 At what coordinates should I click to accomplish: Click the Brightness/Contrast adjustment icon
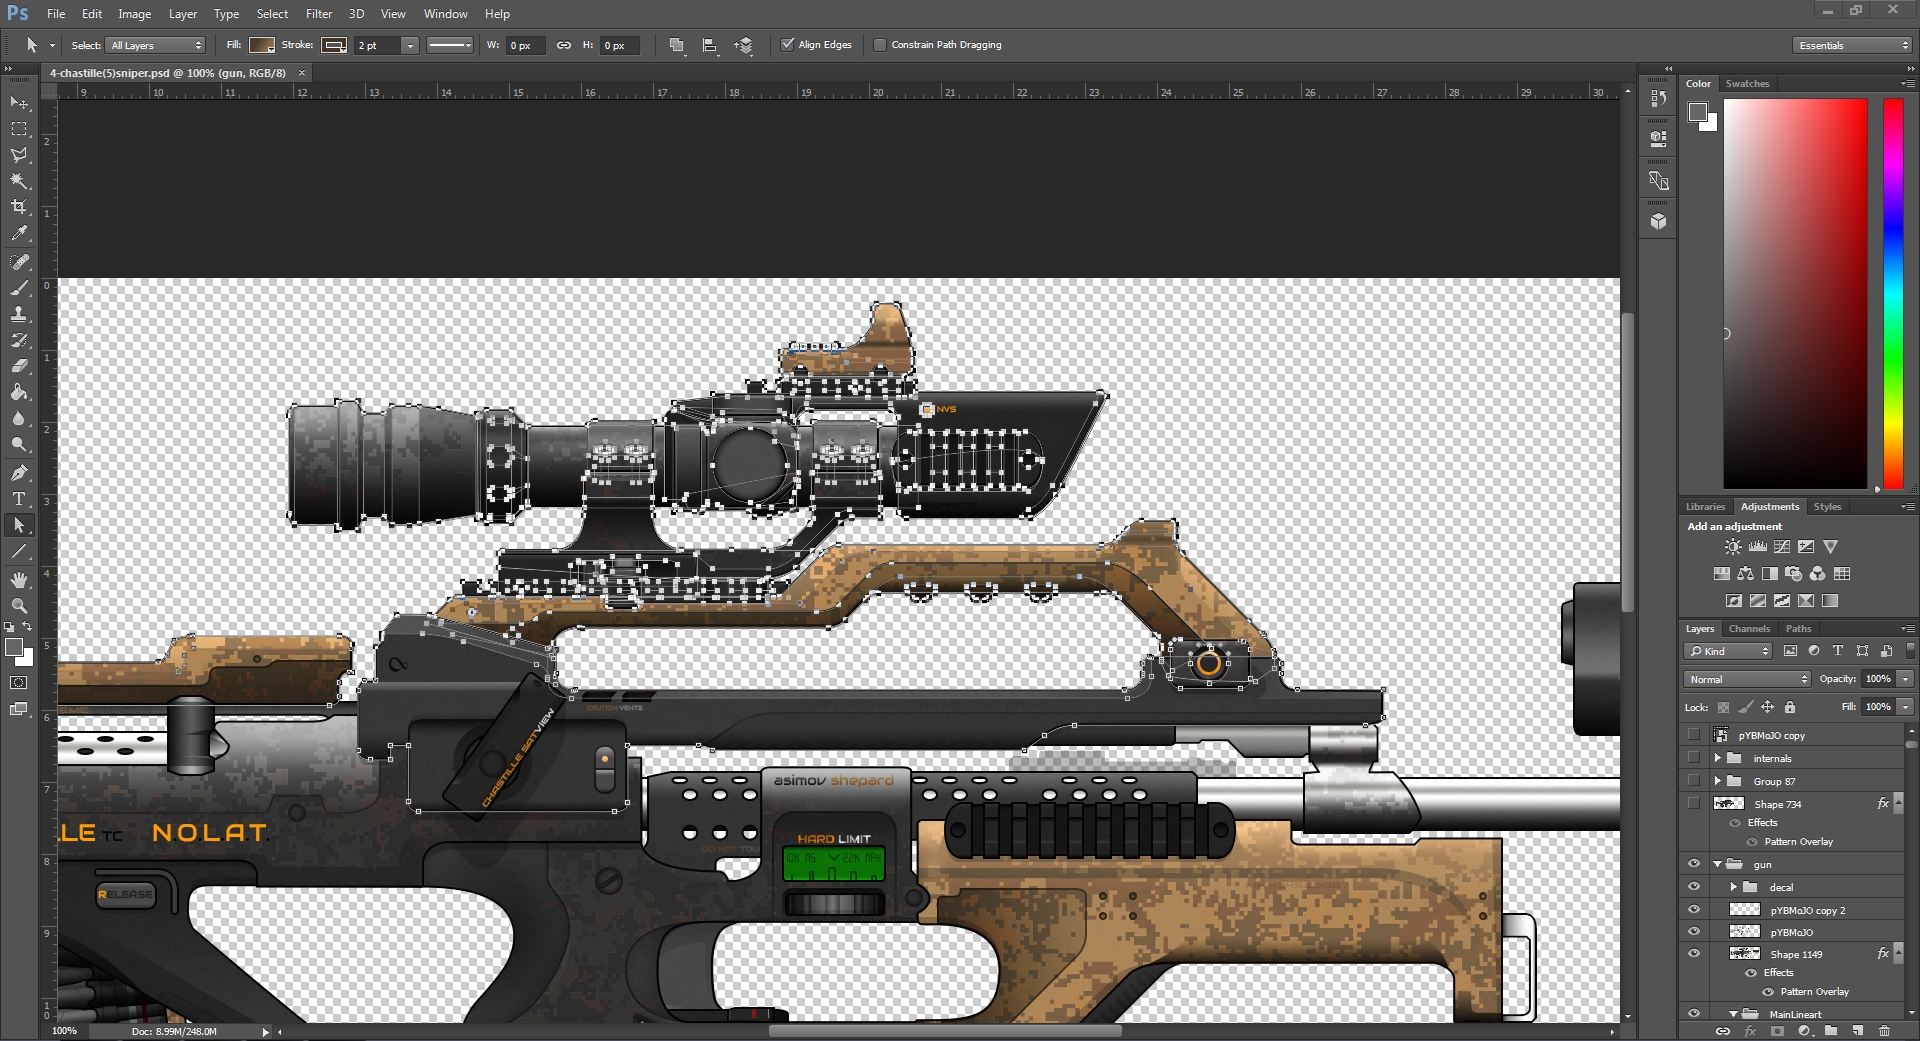pos(1733,547)
